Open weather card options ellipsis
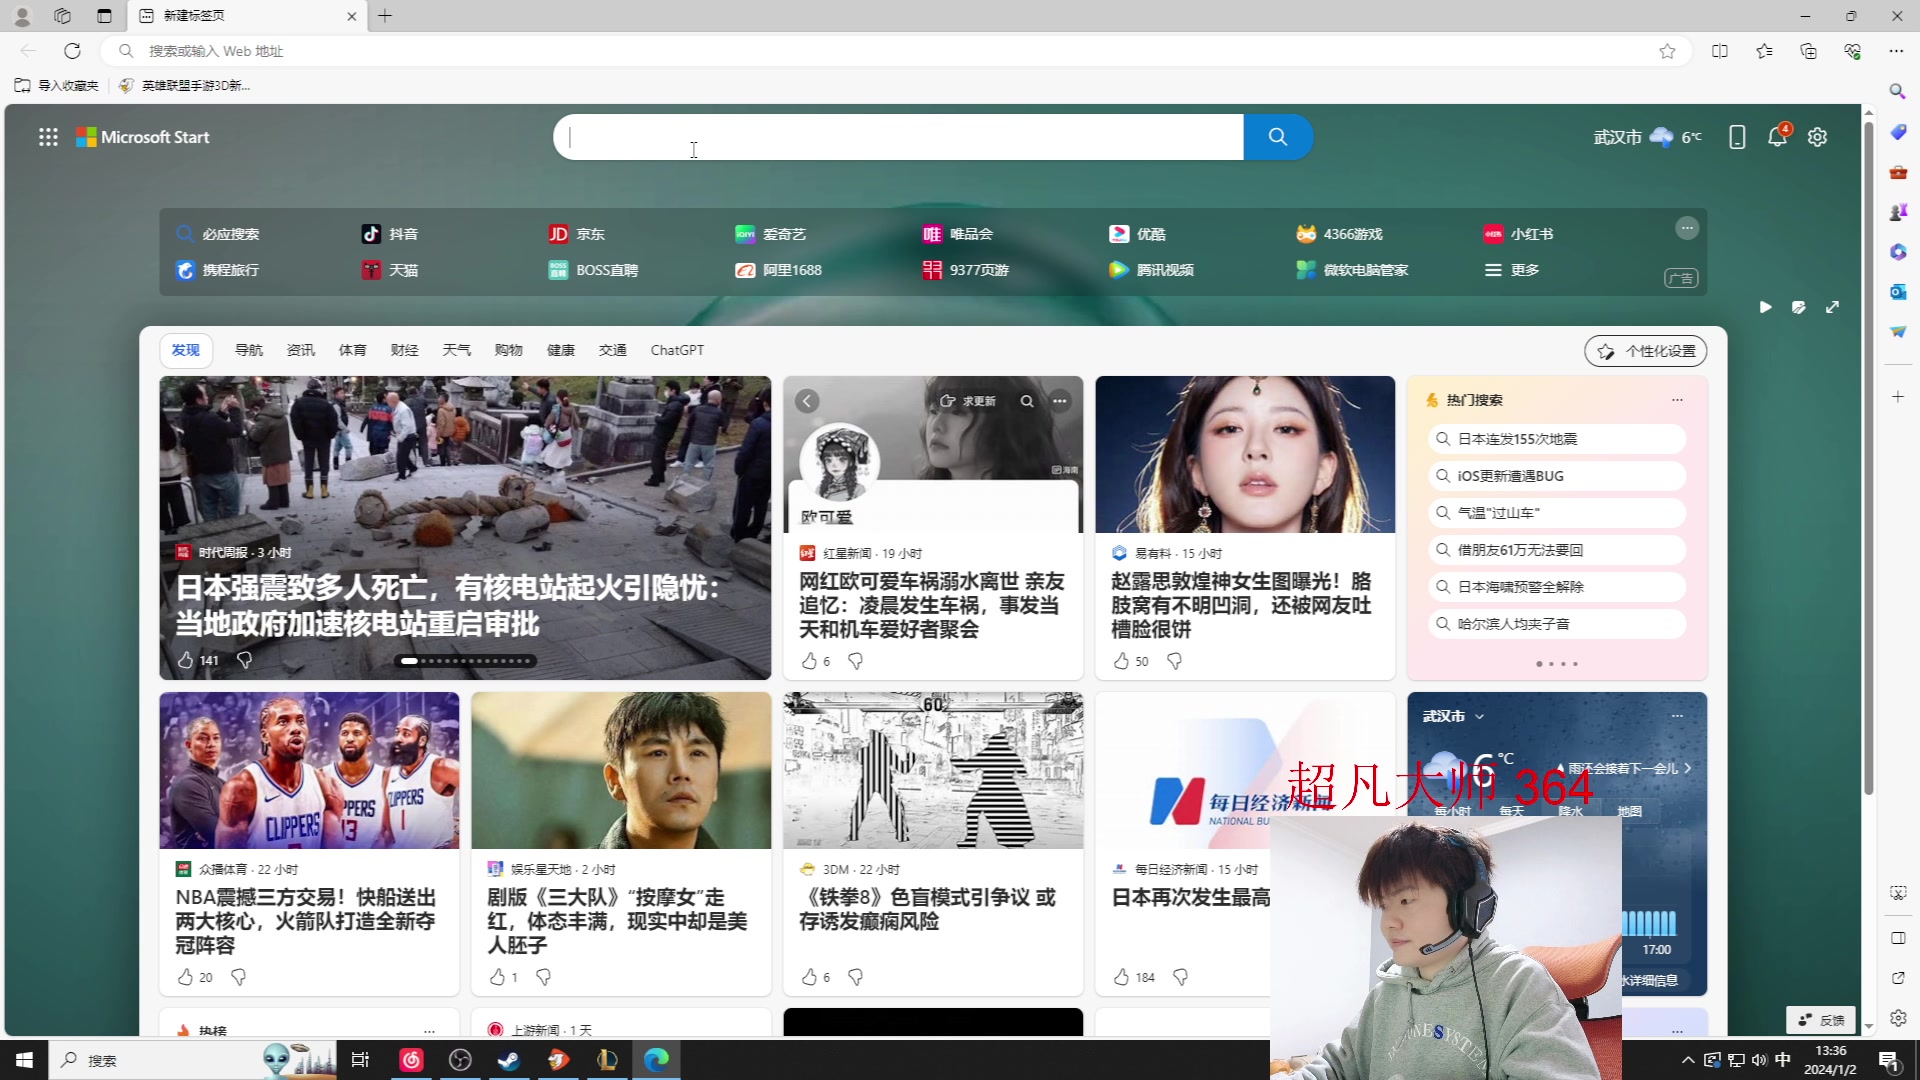The image size is (1920, 1080). pos(1677,716)
